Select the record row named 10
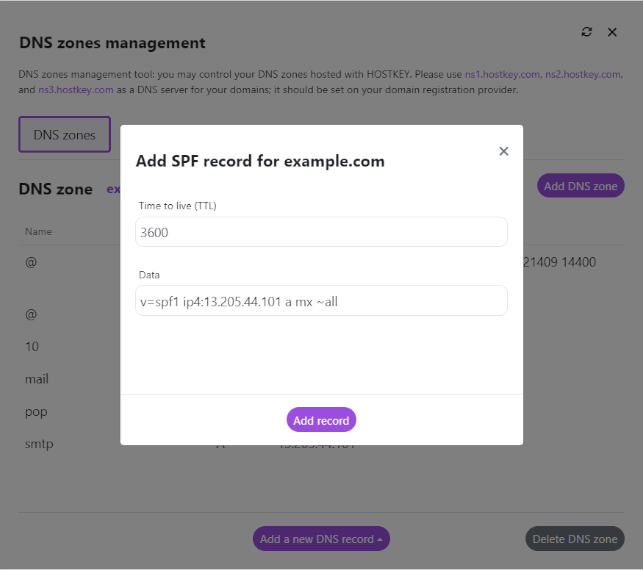643x570 pixels. click(x=32, y=346)
